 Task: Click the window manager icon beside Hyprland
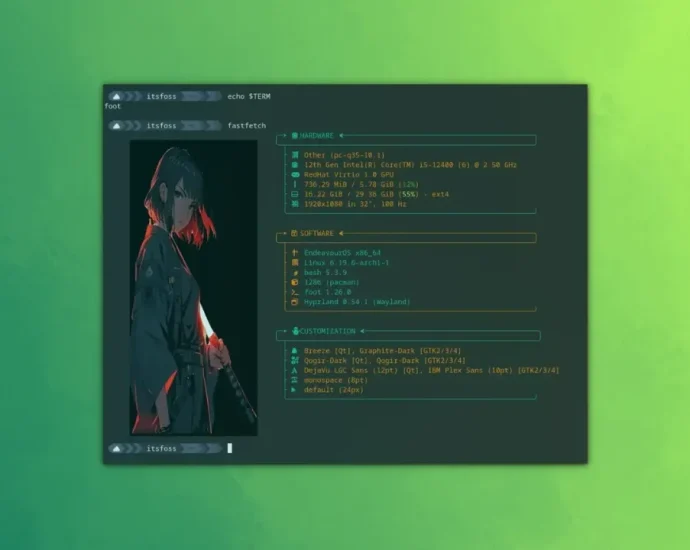pyautogui.click(x=295, y=302)
